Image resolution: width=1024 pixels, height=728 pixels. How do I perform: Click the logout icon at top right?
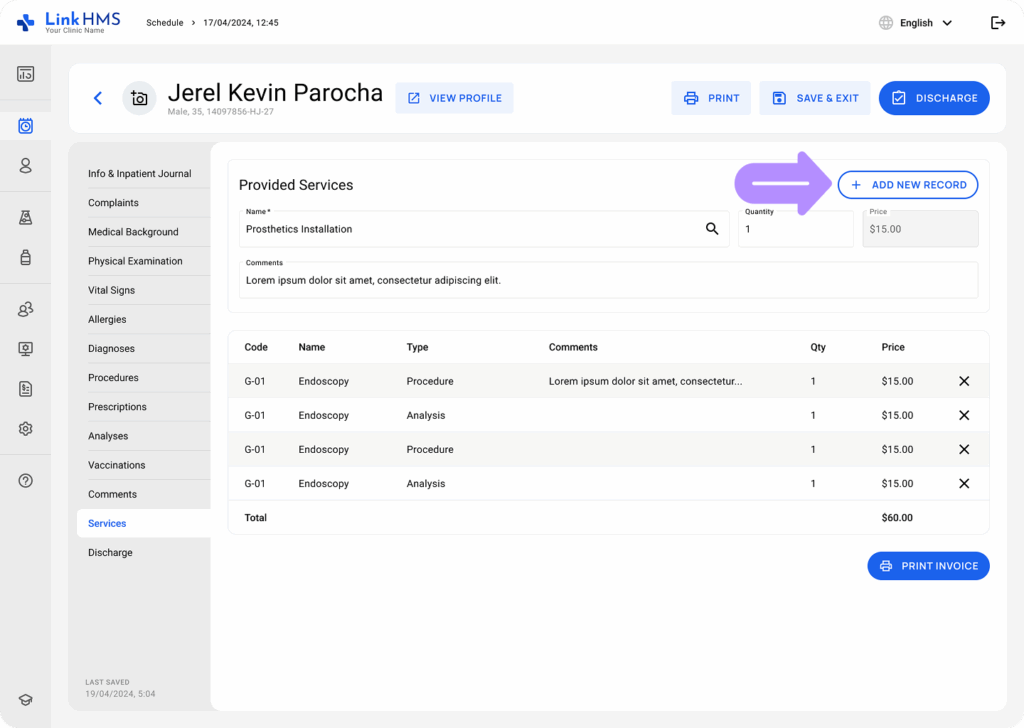[x=998, y=23]
